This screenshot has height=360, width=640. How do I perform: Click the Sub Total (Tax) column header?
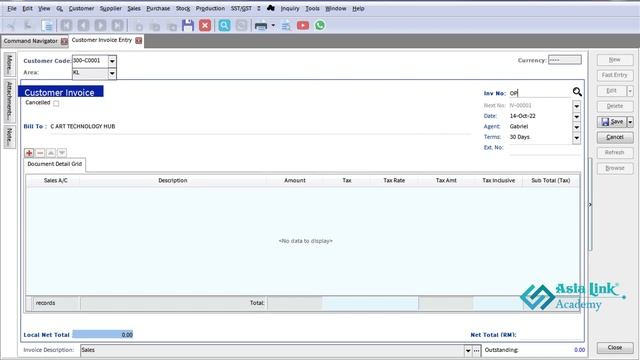[551, 180]
